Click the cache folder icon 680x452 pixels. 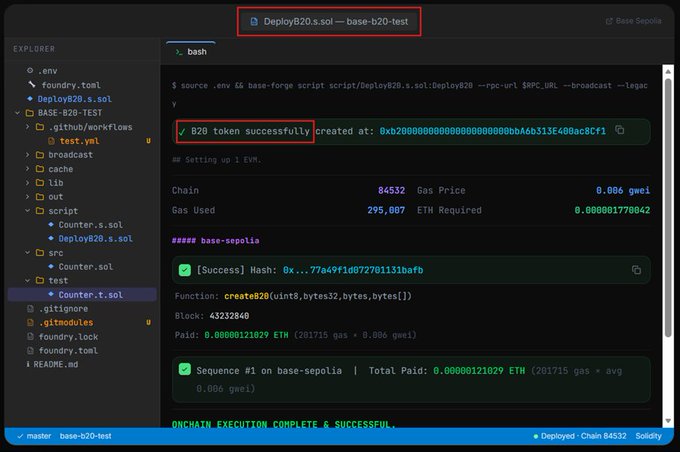click(40, 169)
